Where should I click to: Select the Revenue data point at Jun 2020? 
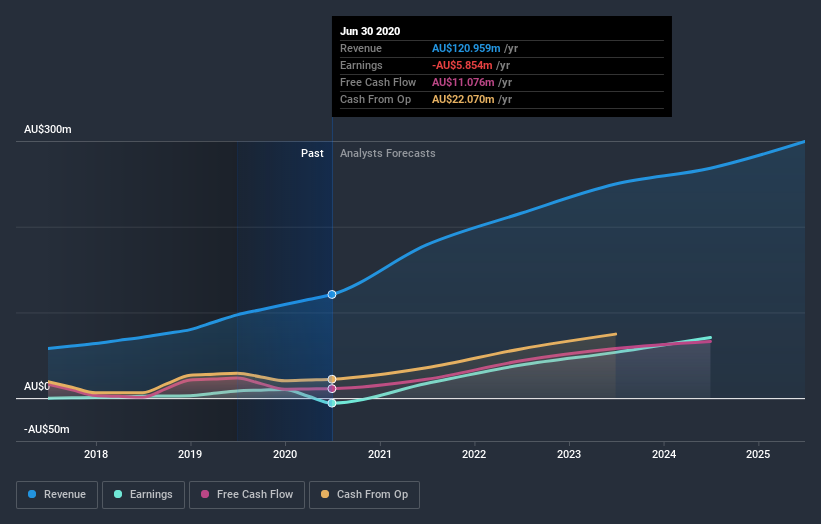[x=332, y=295]
